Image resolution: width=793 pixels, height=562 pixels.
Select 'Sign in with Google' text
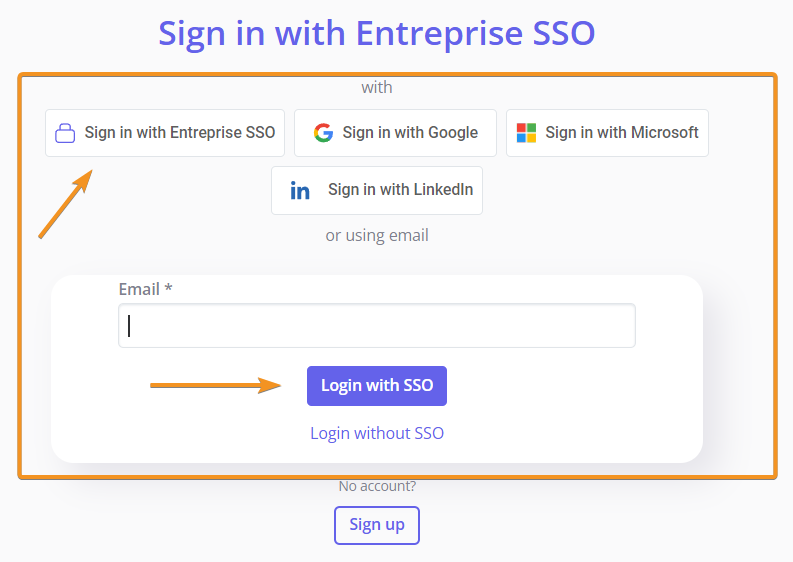pyautogui.click(x=410, y=133)
